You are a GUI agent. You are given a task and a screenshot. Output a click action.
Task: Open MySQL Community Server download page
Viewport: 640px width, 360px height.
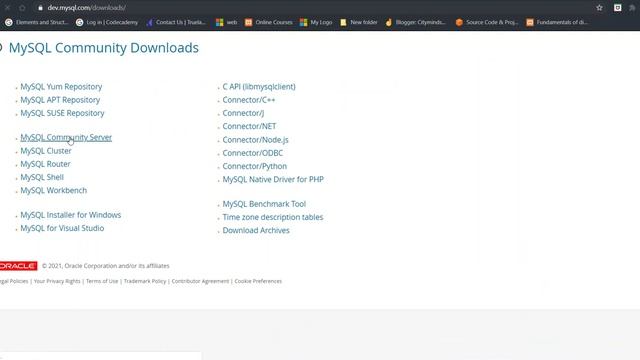(x=66, y=138)
